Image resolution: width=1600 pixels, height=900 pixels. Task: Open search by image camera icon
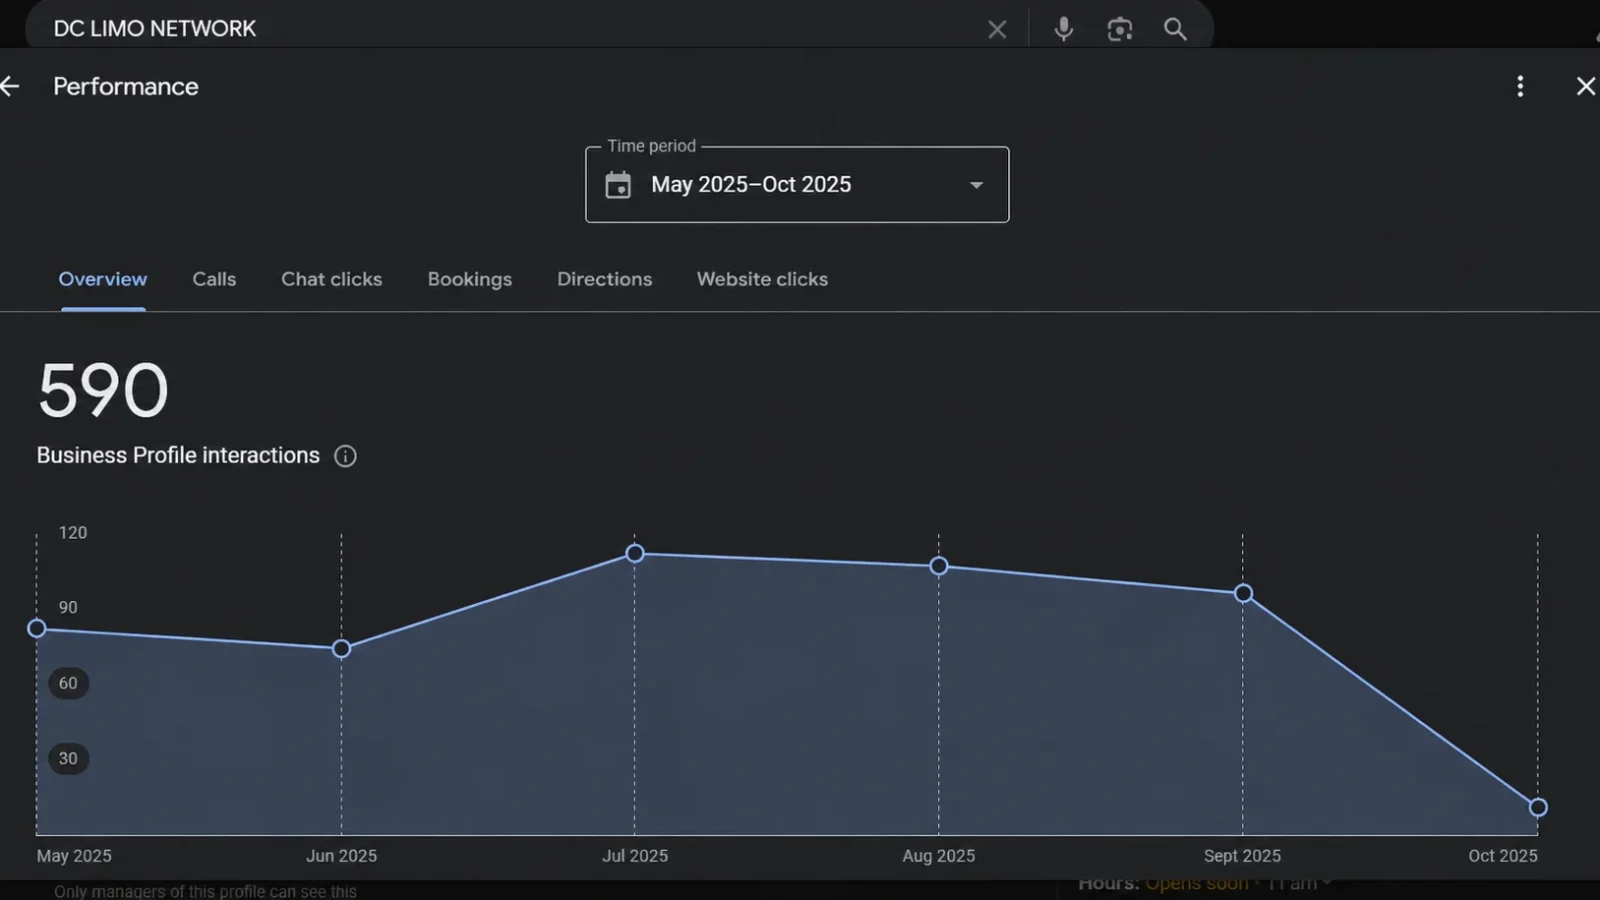point(1120,29)
